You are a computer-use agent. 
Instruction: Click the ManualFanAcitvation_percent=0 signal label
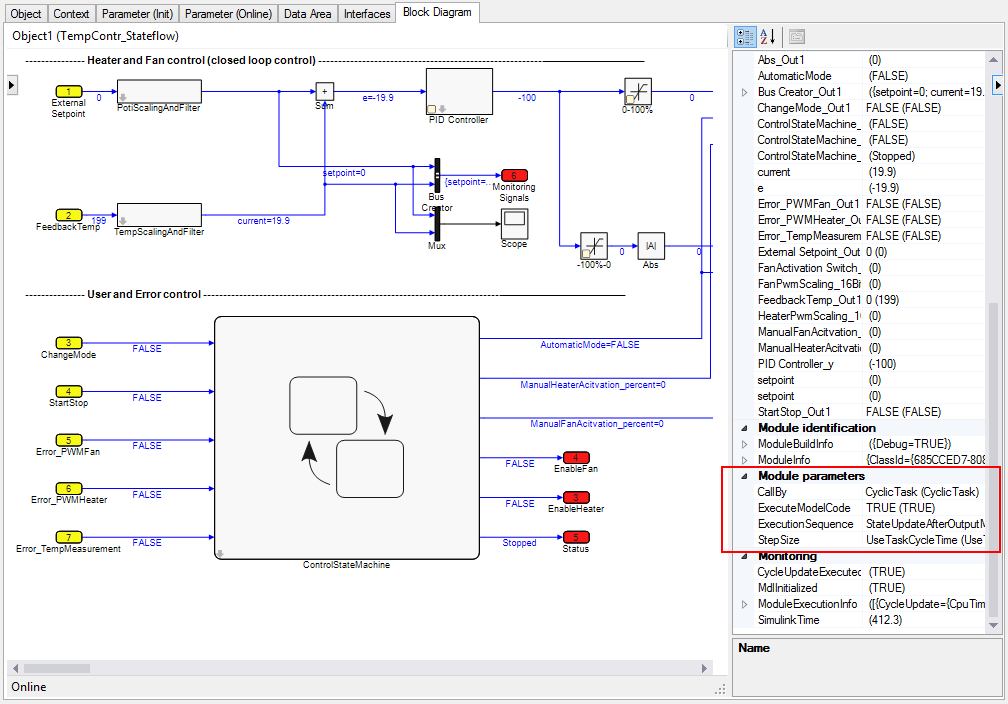pyautogui.click(x=597, y=424)
